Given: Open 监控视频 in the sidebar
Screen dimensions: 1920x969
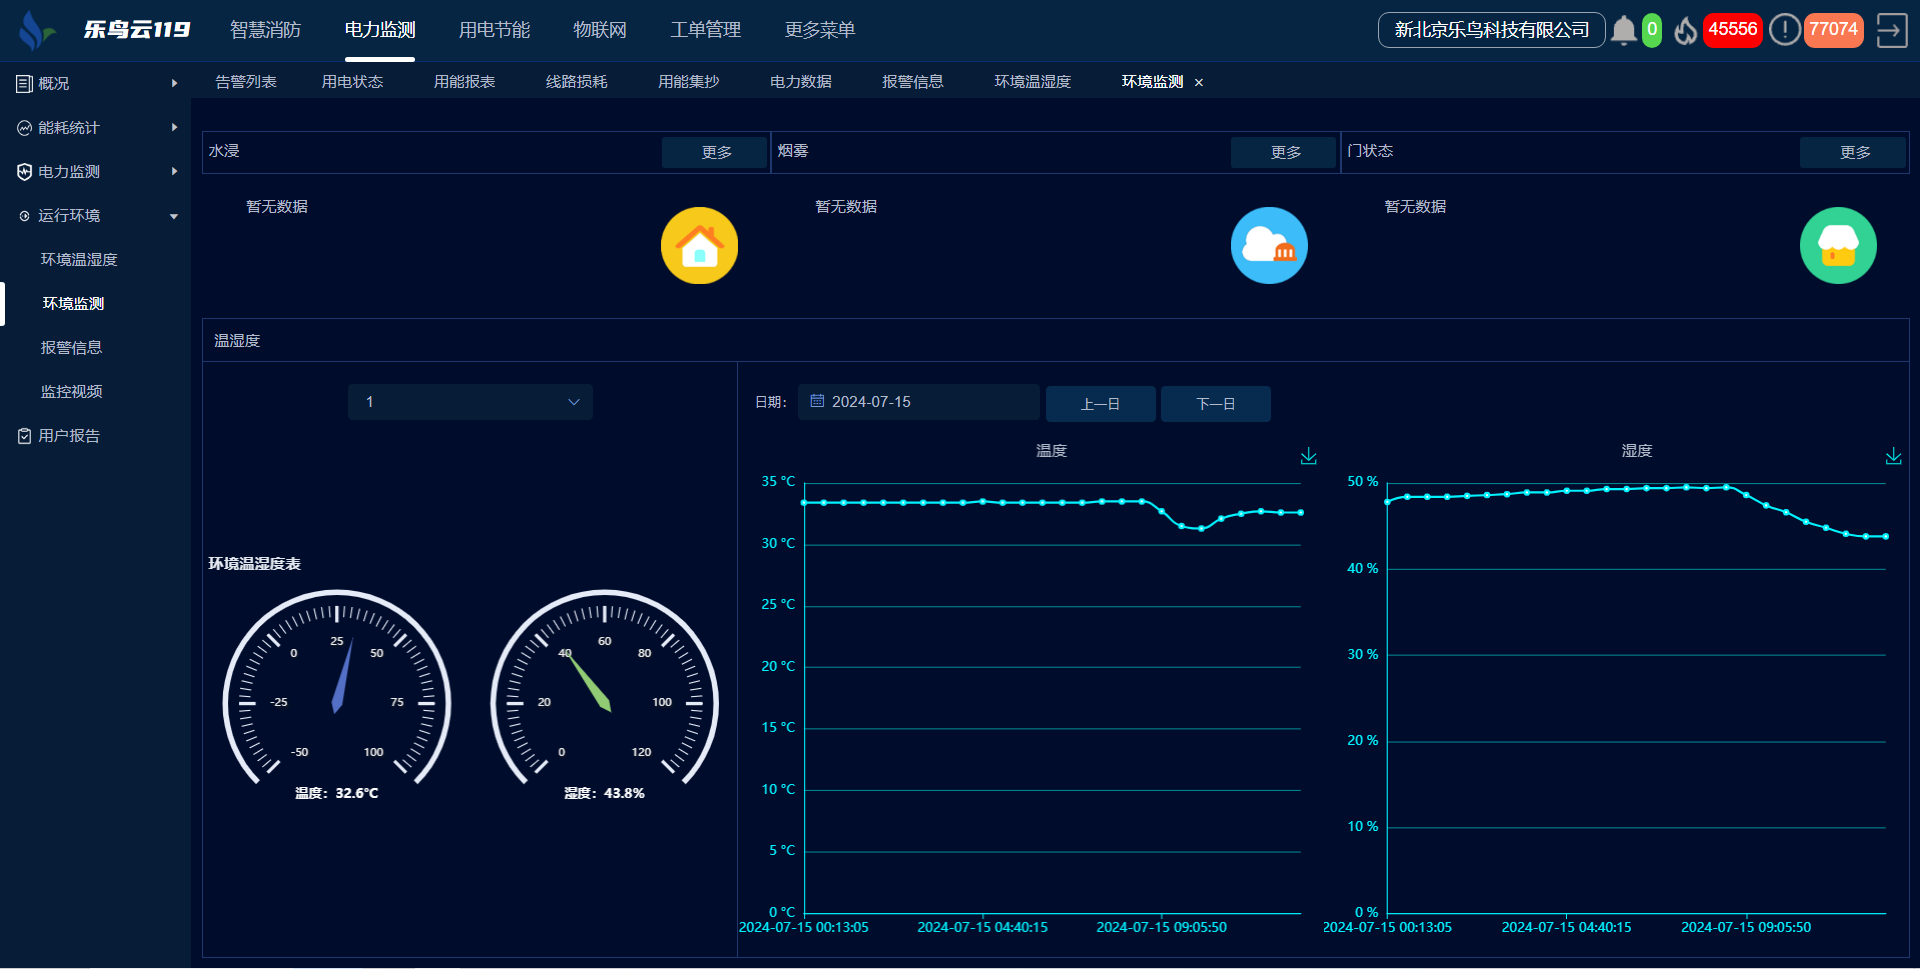Looking at the screenshot, I should click(72, 392).
